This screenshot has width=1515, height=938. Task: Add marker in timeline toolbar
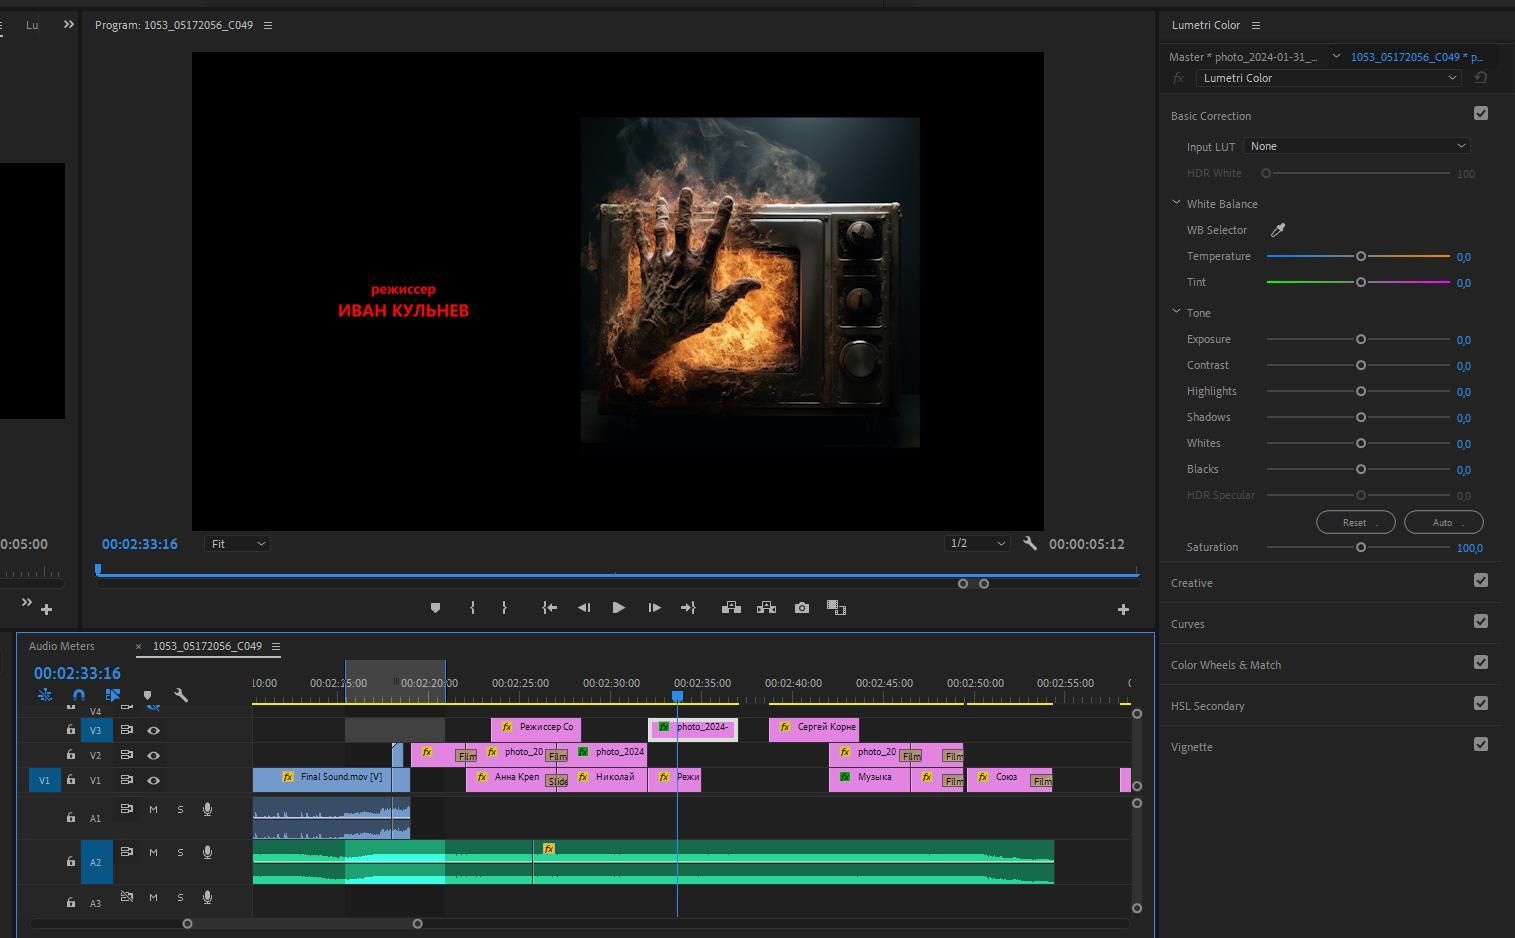pyautogui.click(x=147, y=695)
